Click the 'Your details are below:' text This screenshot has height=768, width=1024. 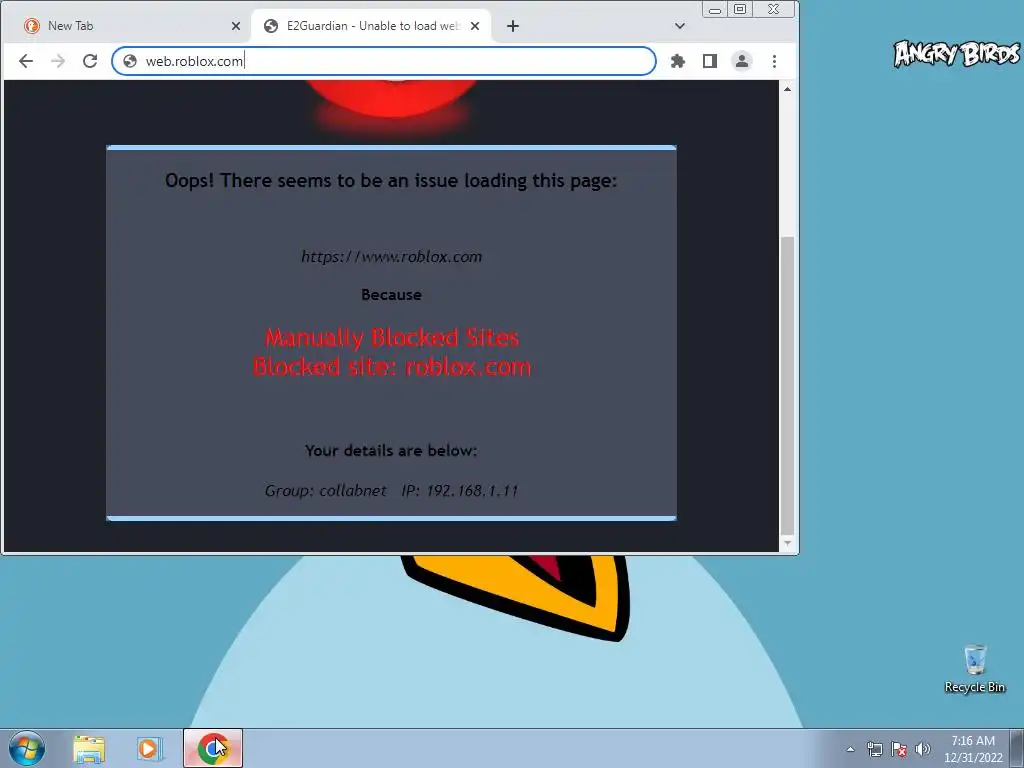(x=391, y=451)
